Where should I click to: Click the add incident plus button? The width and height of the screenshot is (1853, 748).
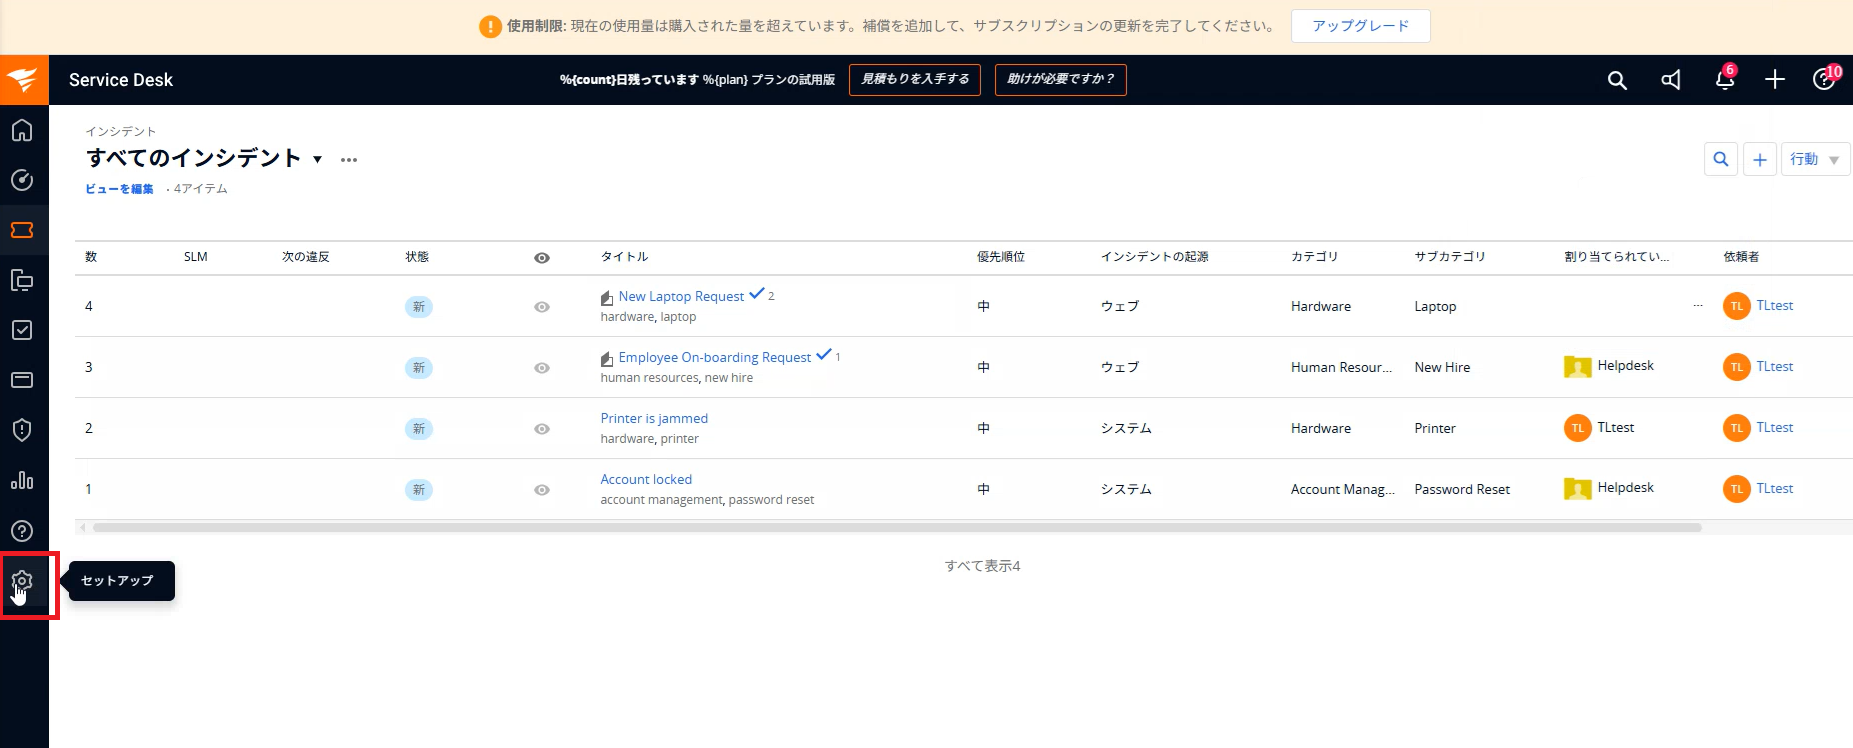click(x=1760, y=159)
